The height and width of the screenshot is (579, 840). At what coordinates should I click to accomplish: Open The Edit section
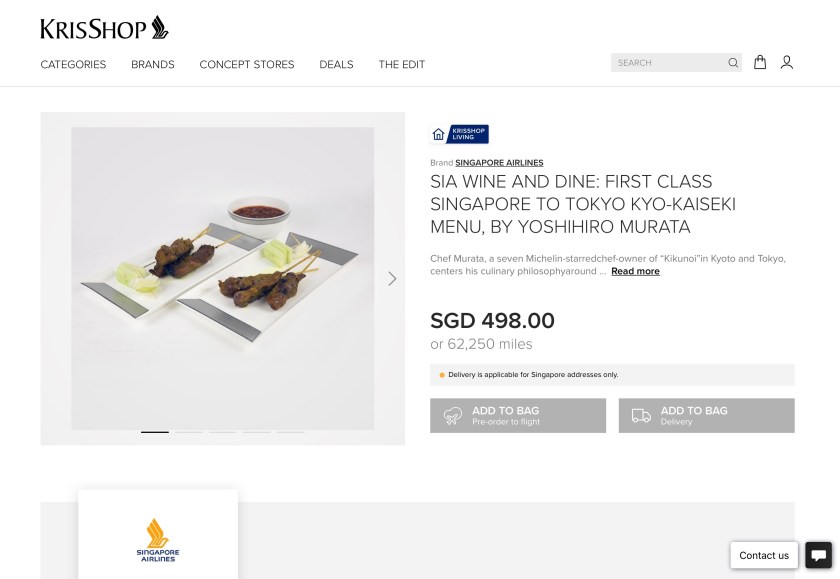click(x=402, y=64)
